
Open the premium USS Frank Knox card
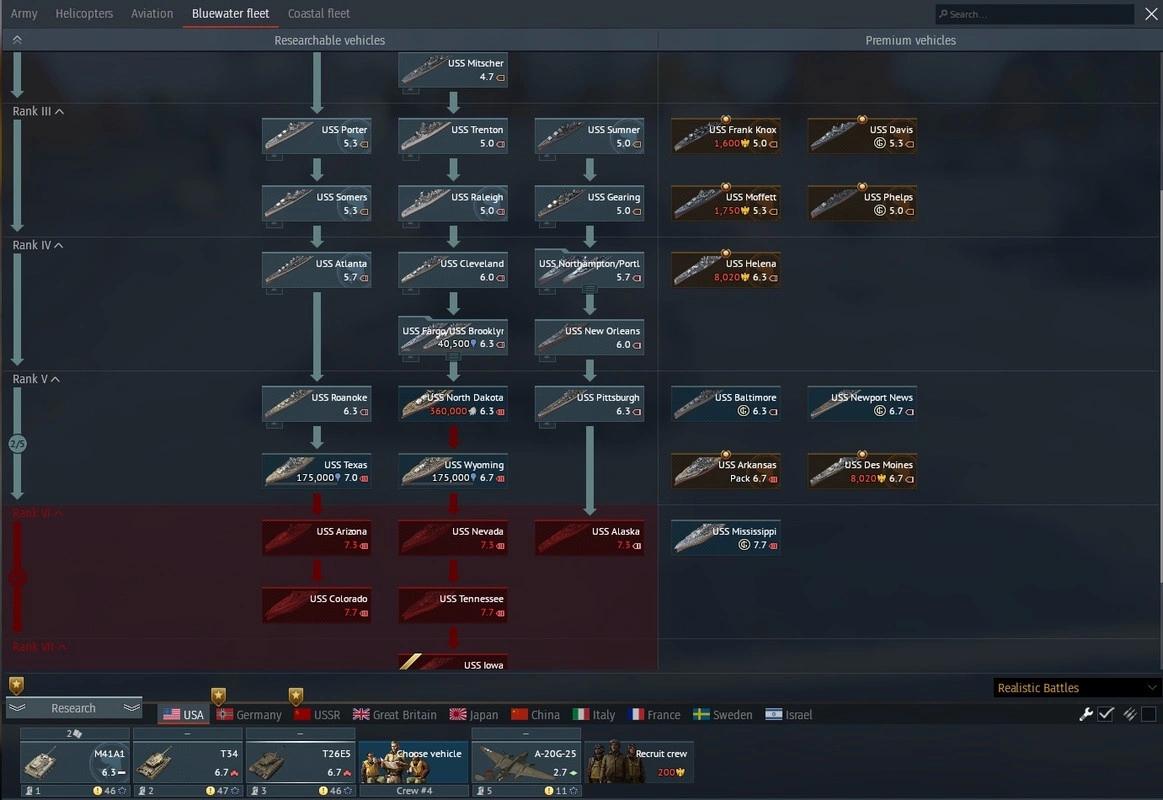click(725, 136)
